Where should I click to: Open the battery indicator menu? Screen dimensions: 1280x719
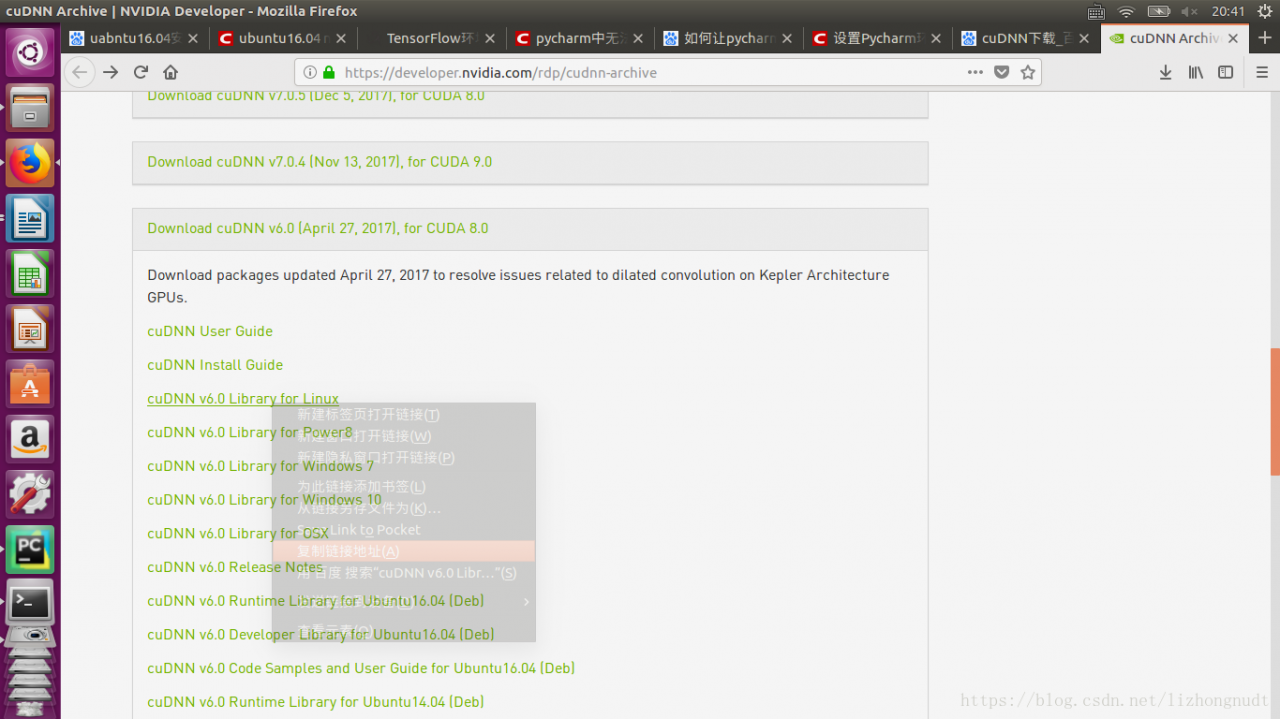pos(1159,12)
